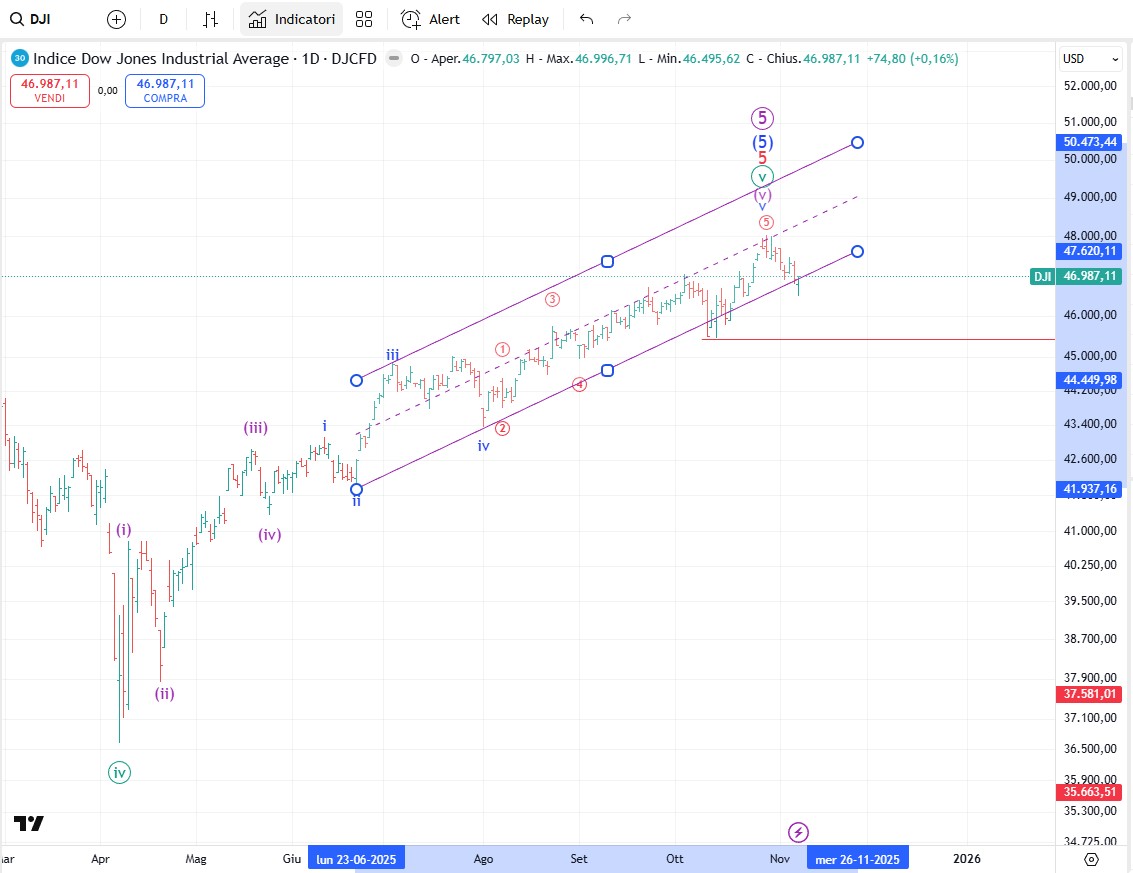Click the purple (iv) wave label

[x=270, y=535]
